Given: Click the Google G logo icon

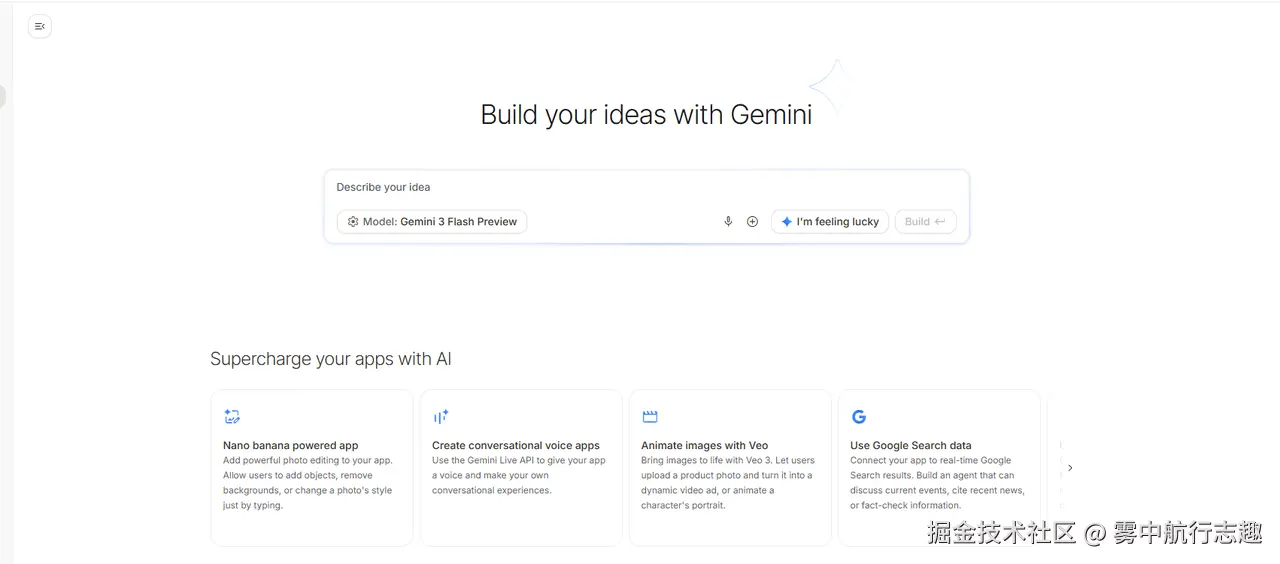Looking at the screenshot, I should (x=859, y=417).
